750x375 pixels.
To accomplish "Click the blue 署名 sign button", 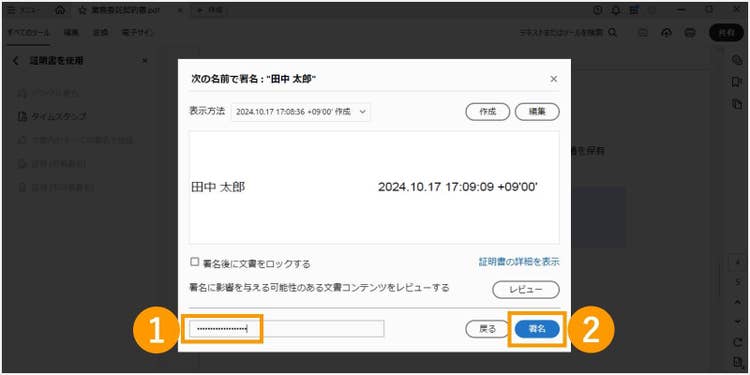I will tap(537, 329).
